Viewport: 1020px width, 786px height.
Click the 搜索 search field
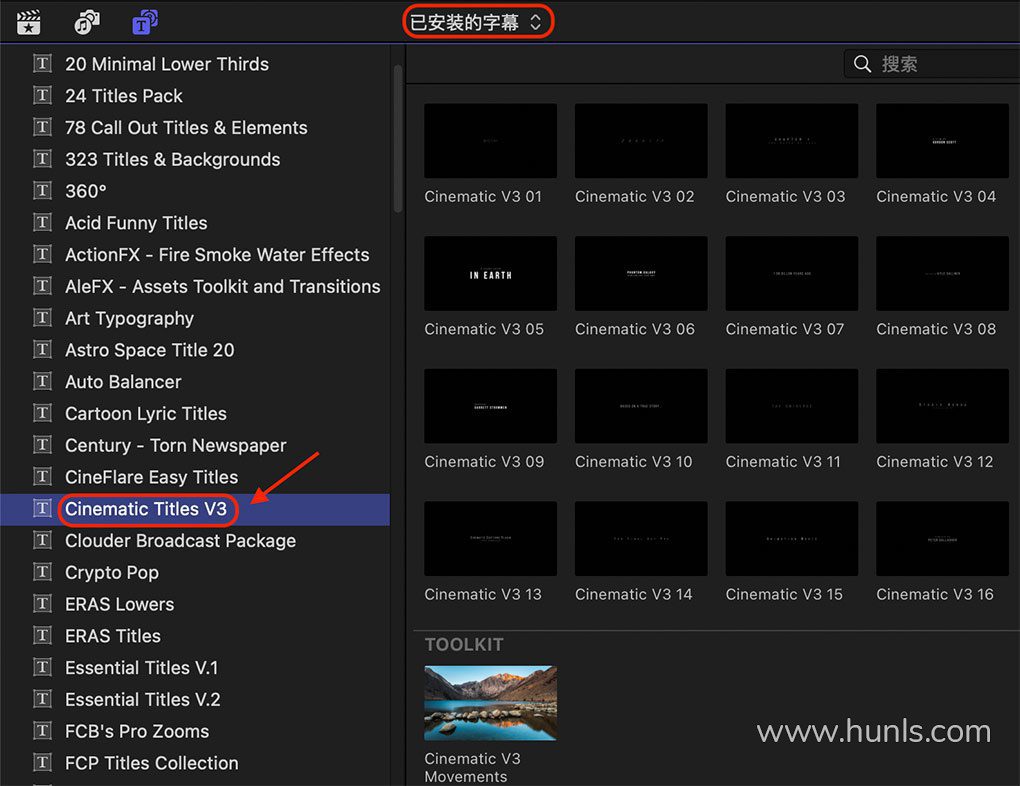[x=932, y=64]
